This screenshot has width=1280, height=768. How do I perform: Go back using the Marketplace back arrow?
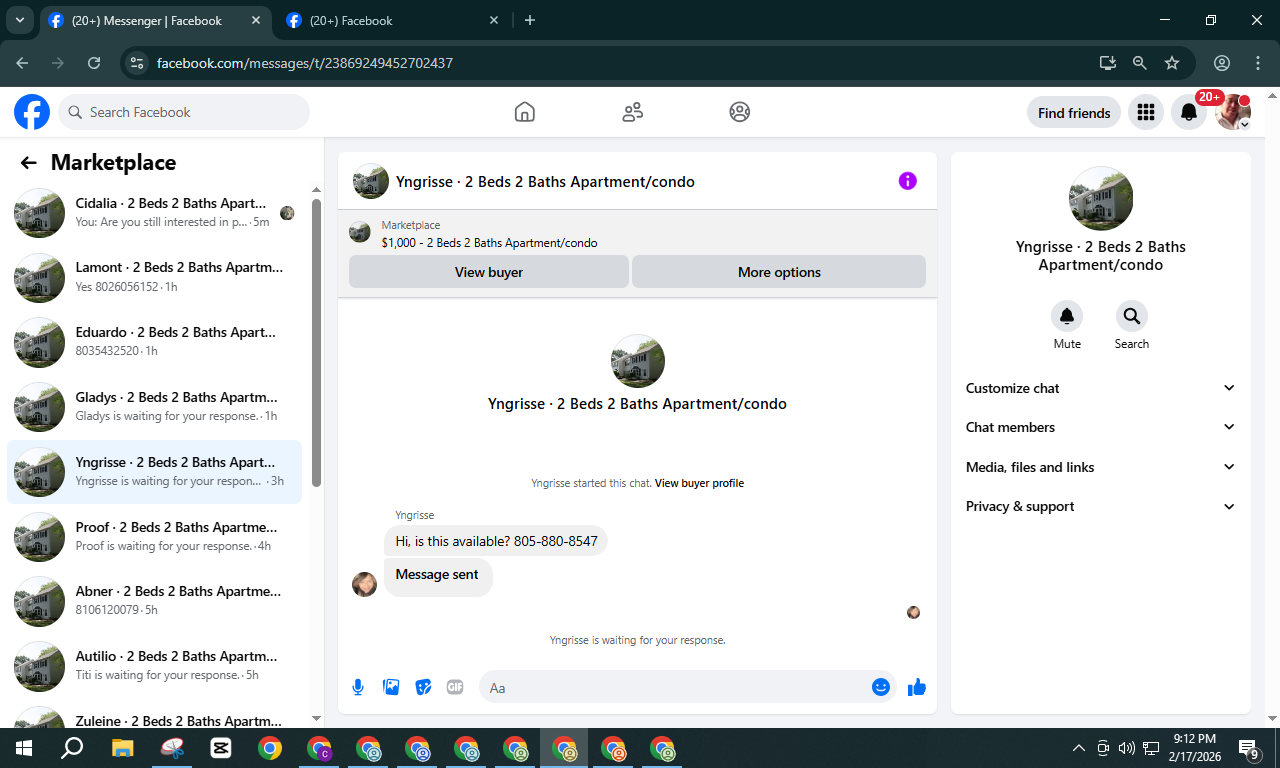tap(28, 163)
